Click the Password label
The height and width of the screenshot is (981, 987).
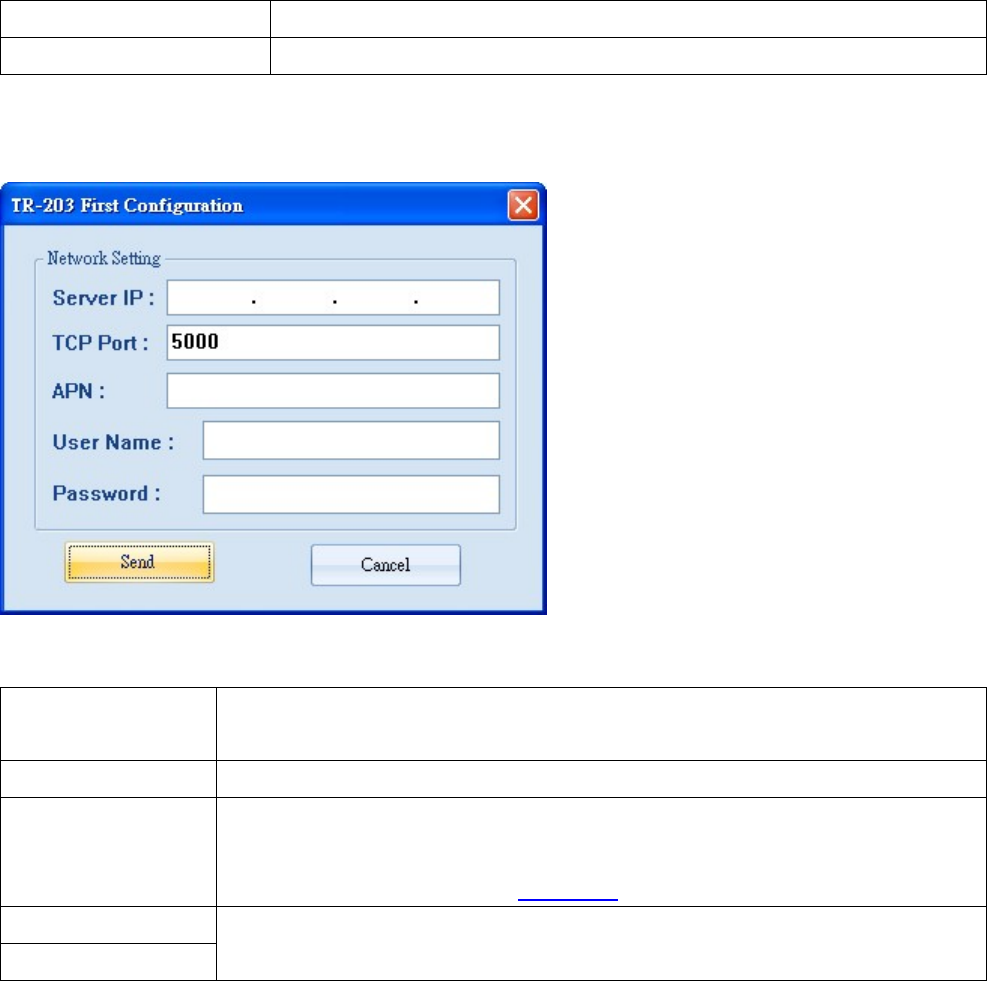(106, 493)
